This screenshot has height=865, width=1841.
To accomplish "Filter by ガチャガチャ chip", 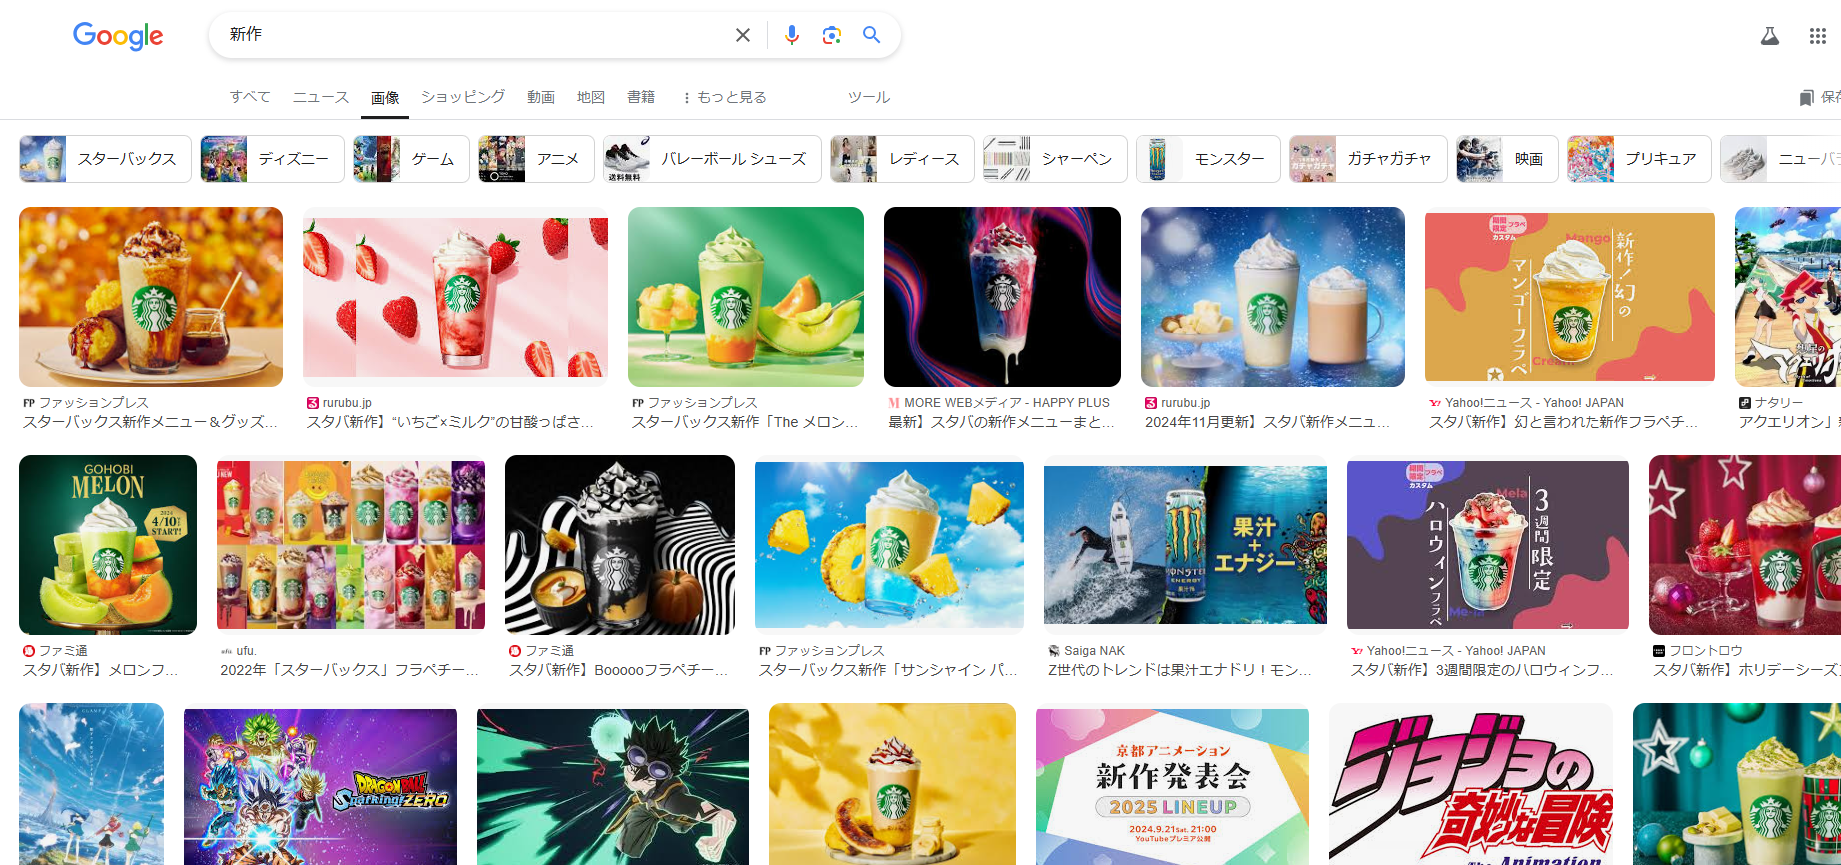I will click(x=1368, y=159).
